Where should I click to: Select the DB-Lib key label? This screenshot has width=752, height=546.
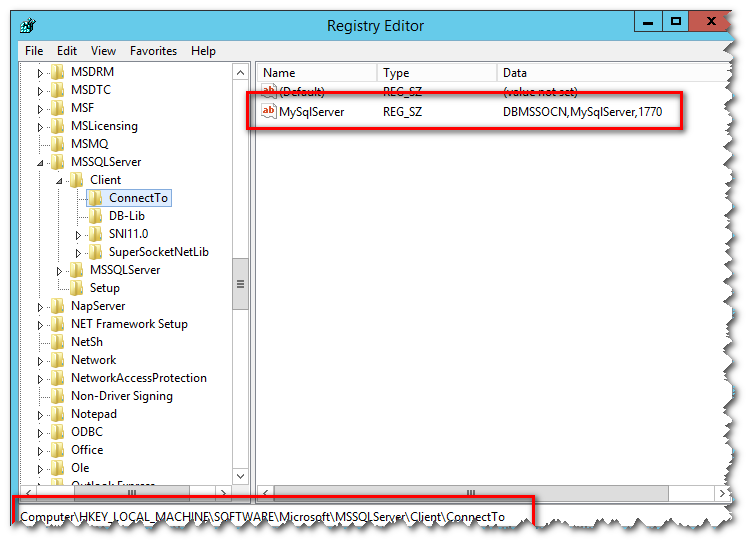[127, 216]
